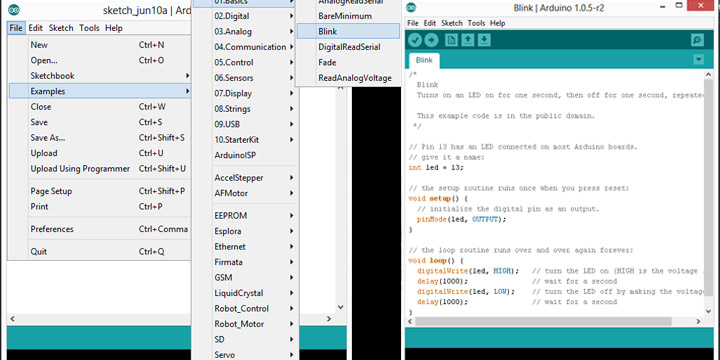Choose Close from File menu

(100, 107)
